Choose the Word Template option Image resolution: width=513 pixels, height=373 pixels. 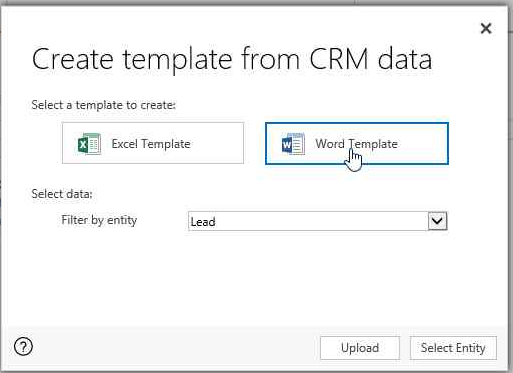click(357, 143)
